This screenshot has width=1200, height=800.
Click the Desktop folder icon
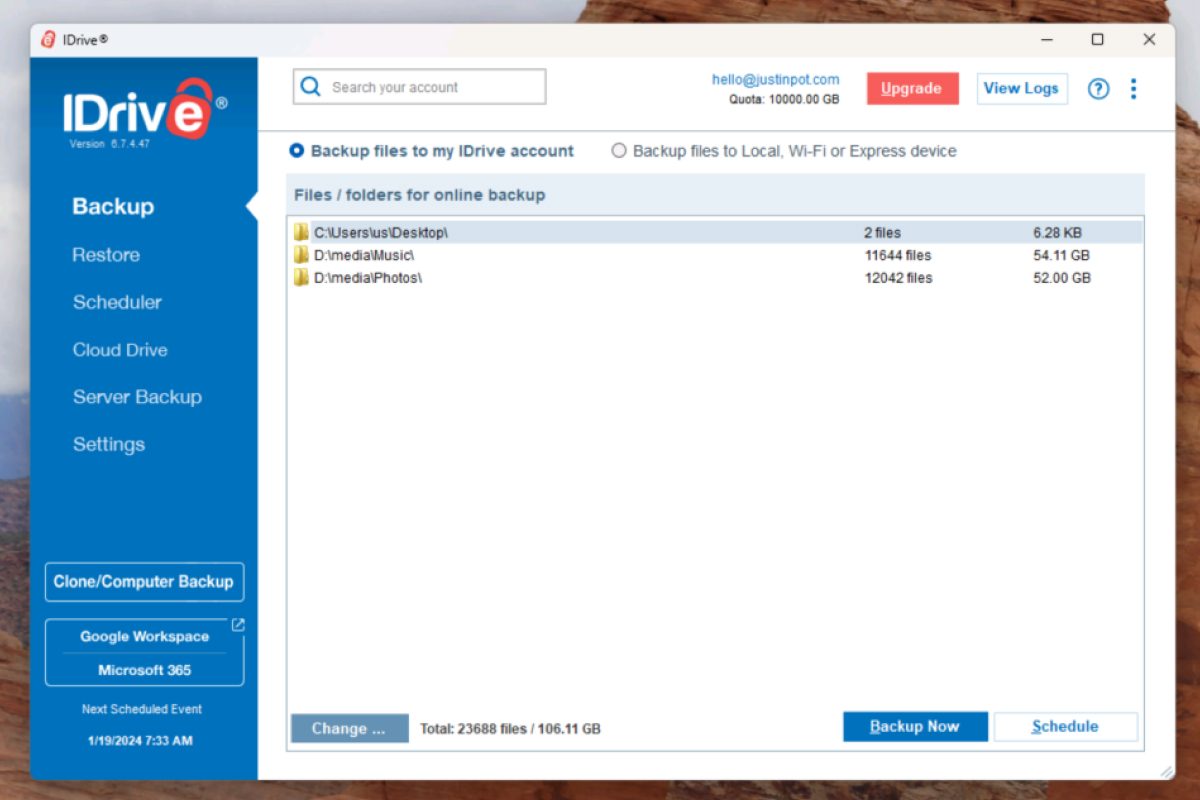[301, 232]
